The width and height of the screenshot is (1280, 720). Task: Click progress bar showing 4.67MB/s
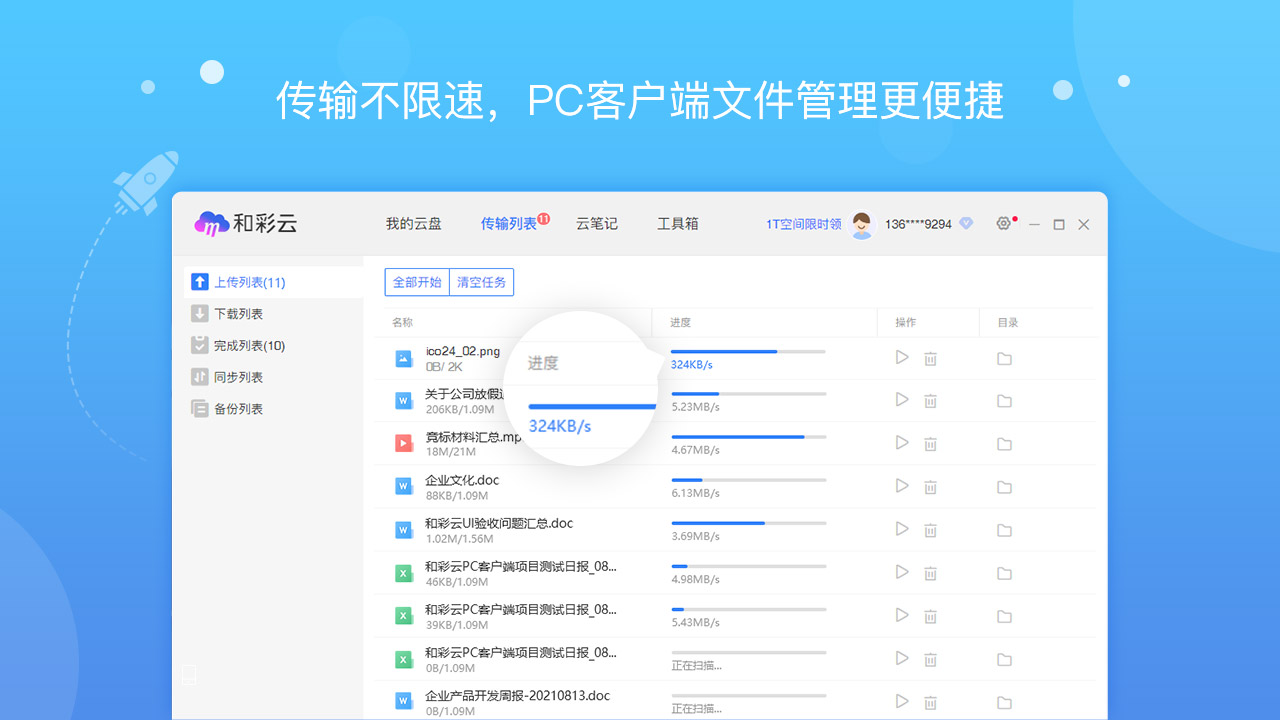point(748,437)
